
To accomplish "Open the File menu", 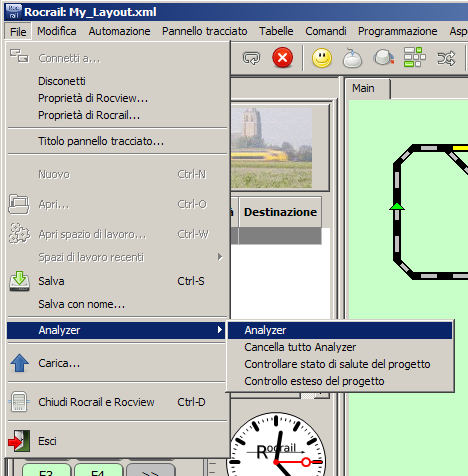I will click(18, 31).
